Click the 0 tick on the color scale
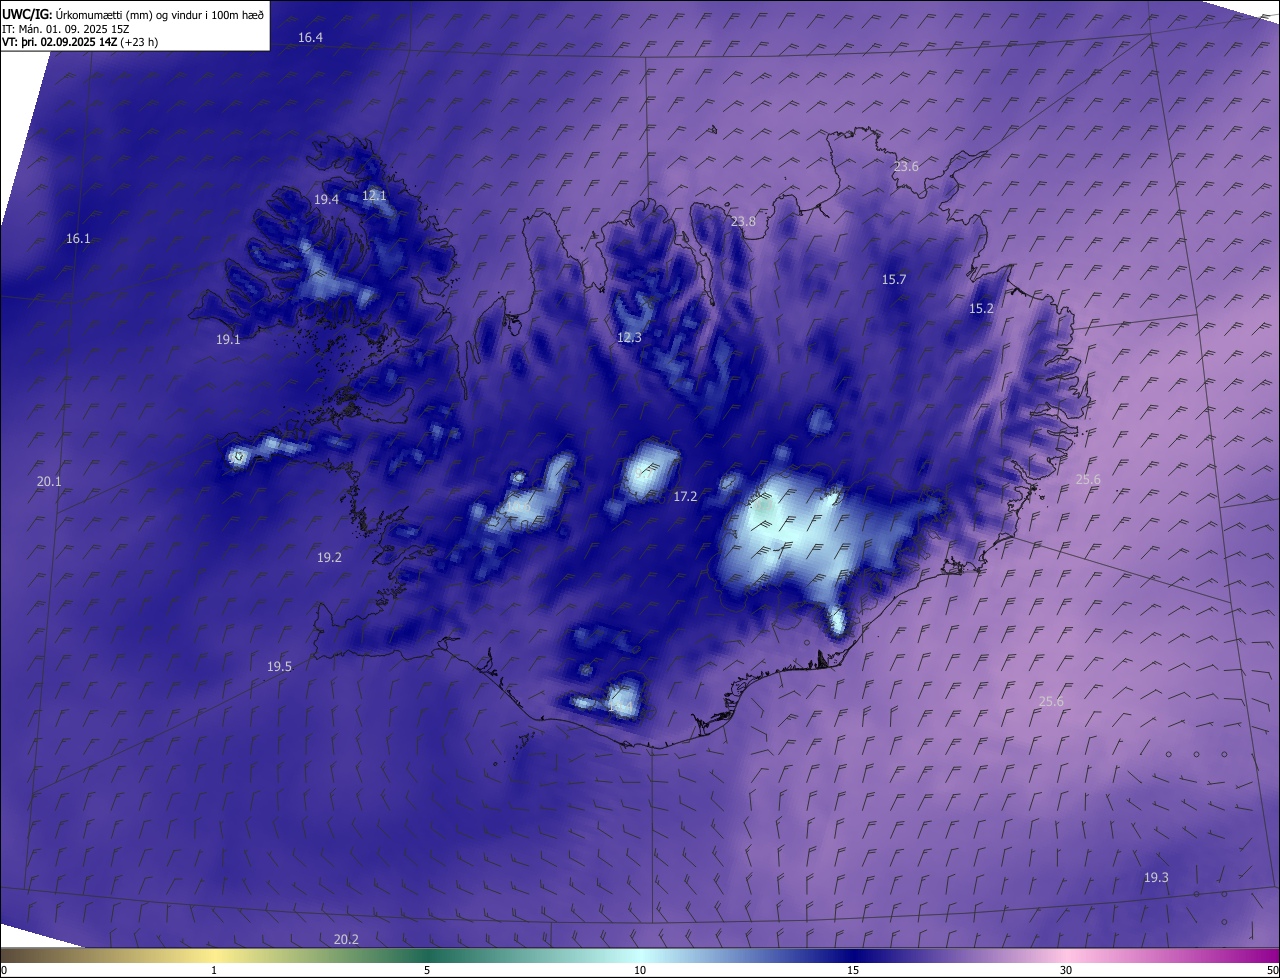Screen dimensions: 1280x978 [x=4, y=970]
